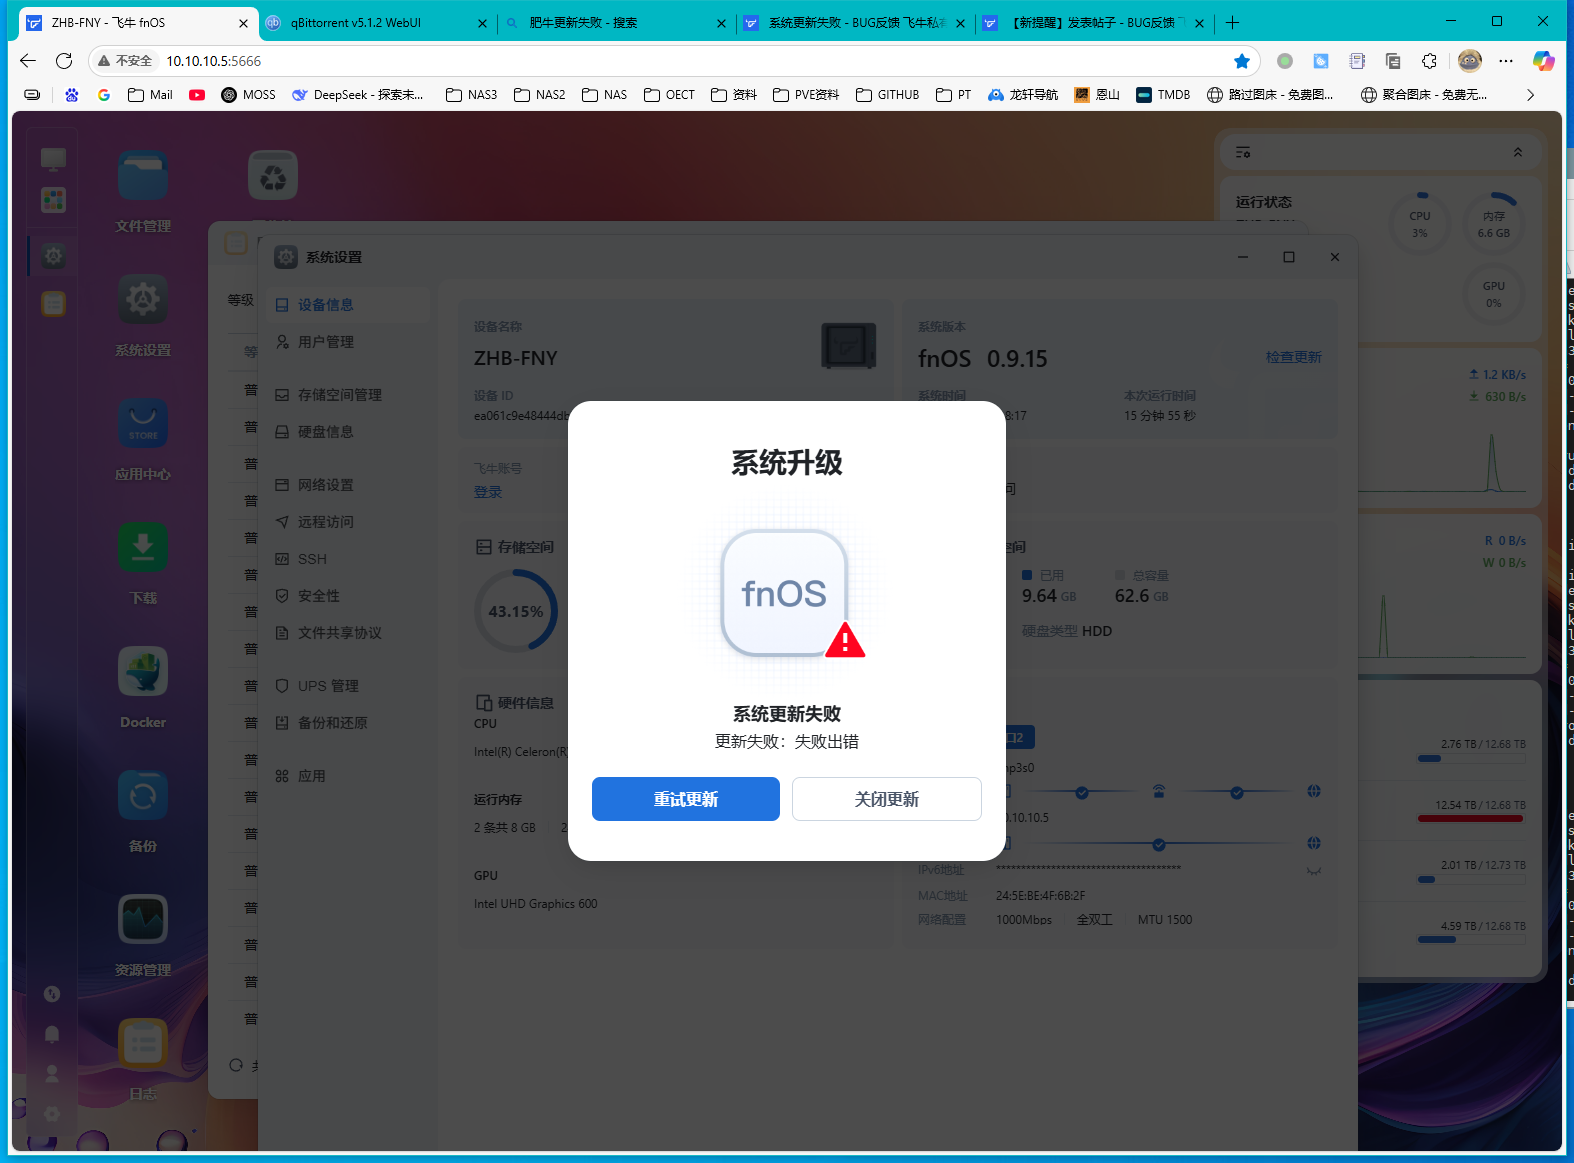
Task: Select 网络设置 in settings sidebar
Action: (348, 485)
